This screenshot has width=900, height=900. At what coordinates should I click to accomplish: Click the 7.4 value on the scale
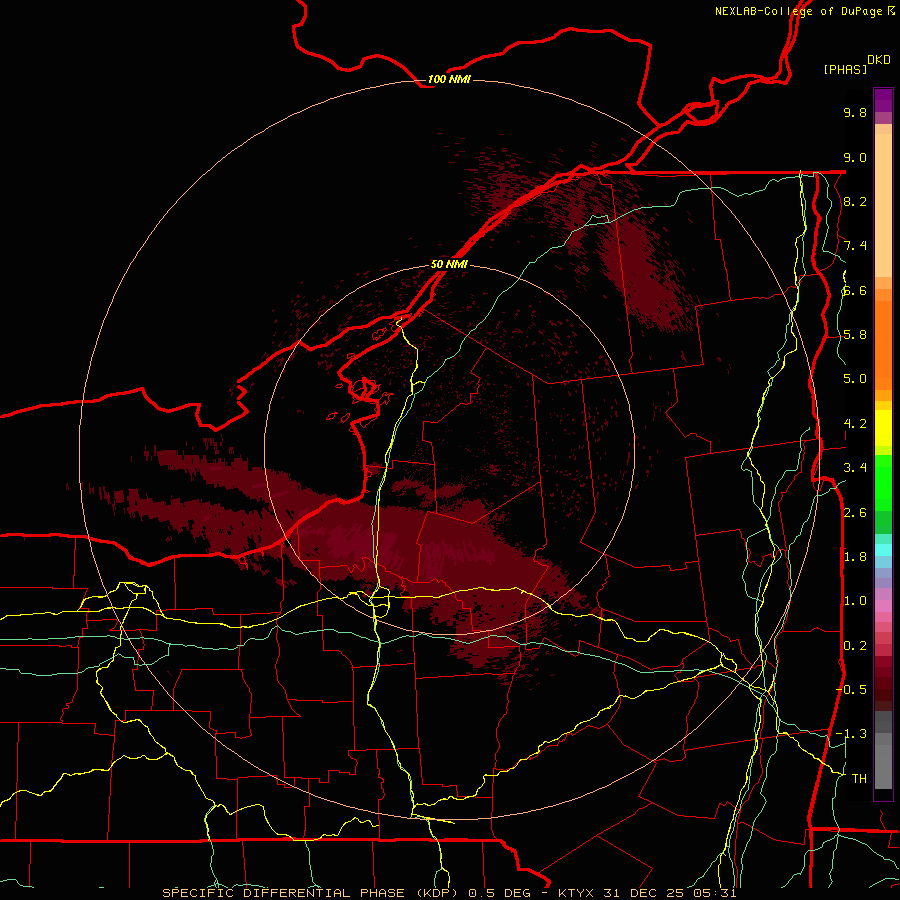tap(855, 246)
